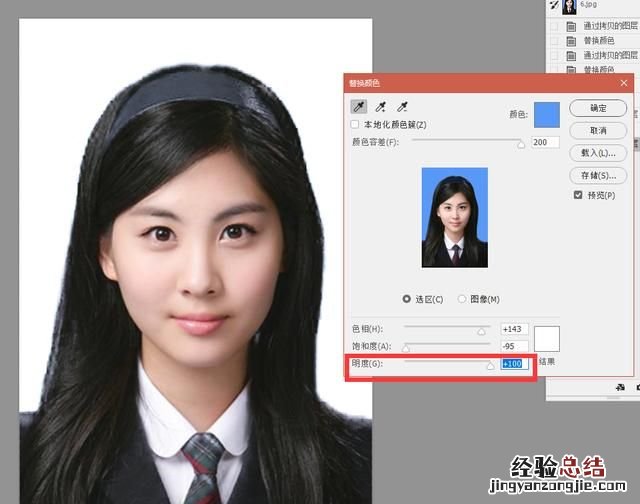Click the 明度 field showing +100
Image resolution: width=640 pixels, height=504 pixels.
[x=514, y=363]
